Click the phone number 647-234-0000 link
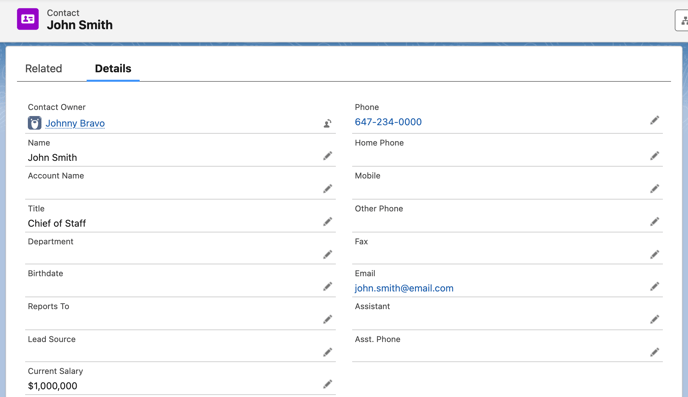 [388, 122]
